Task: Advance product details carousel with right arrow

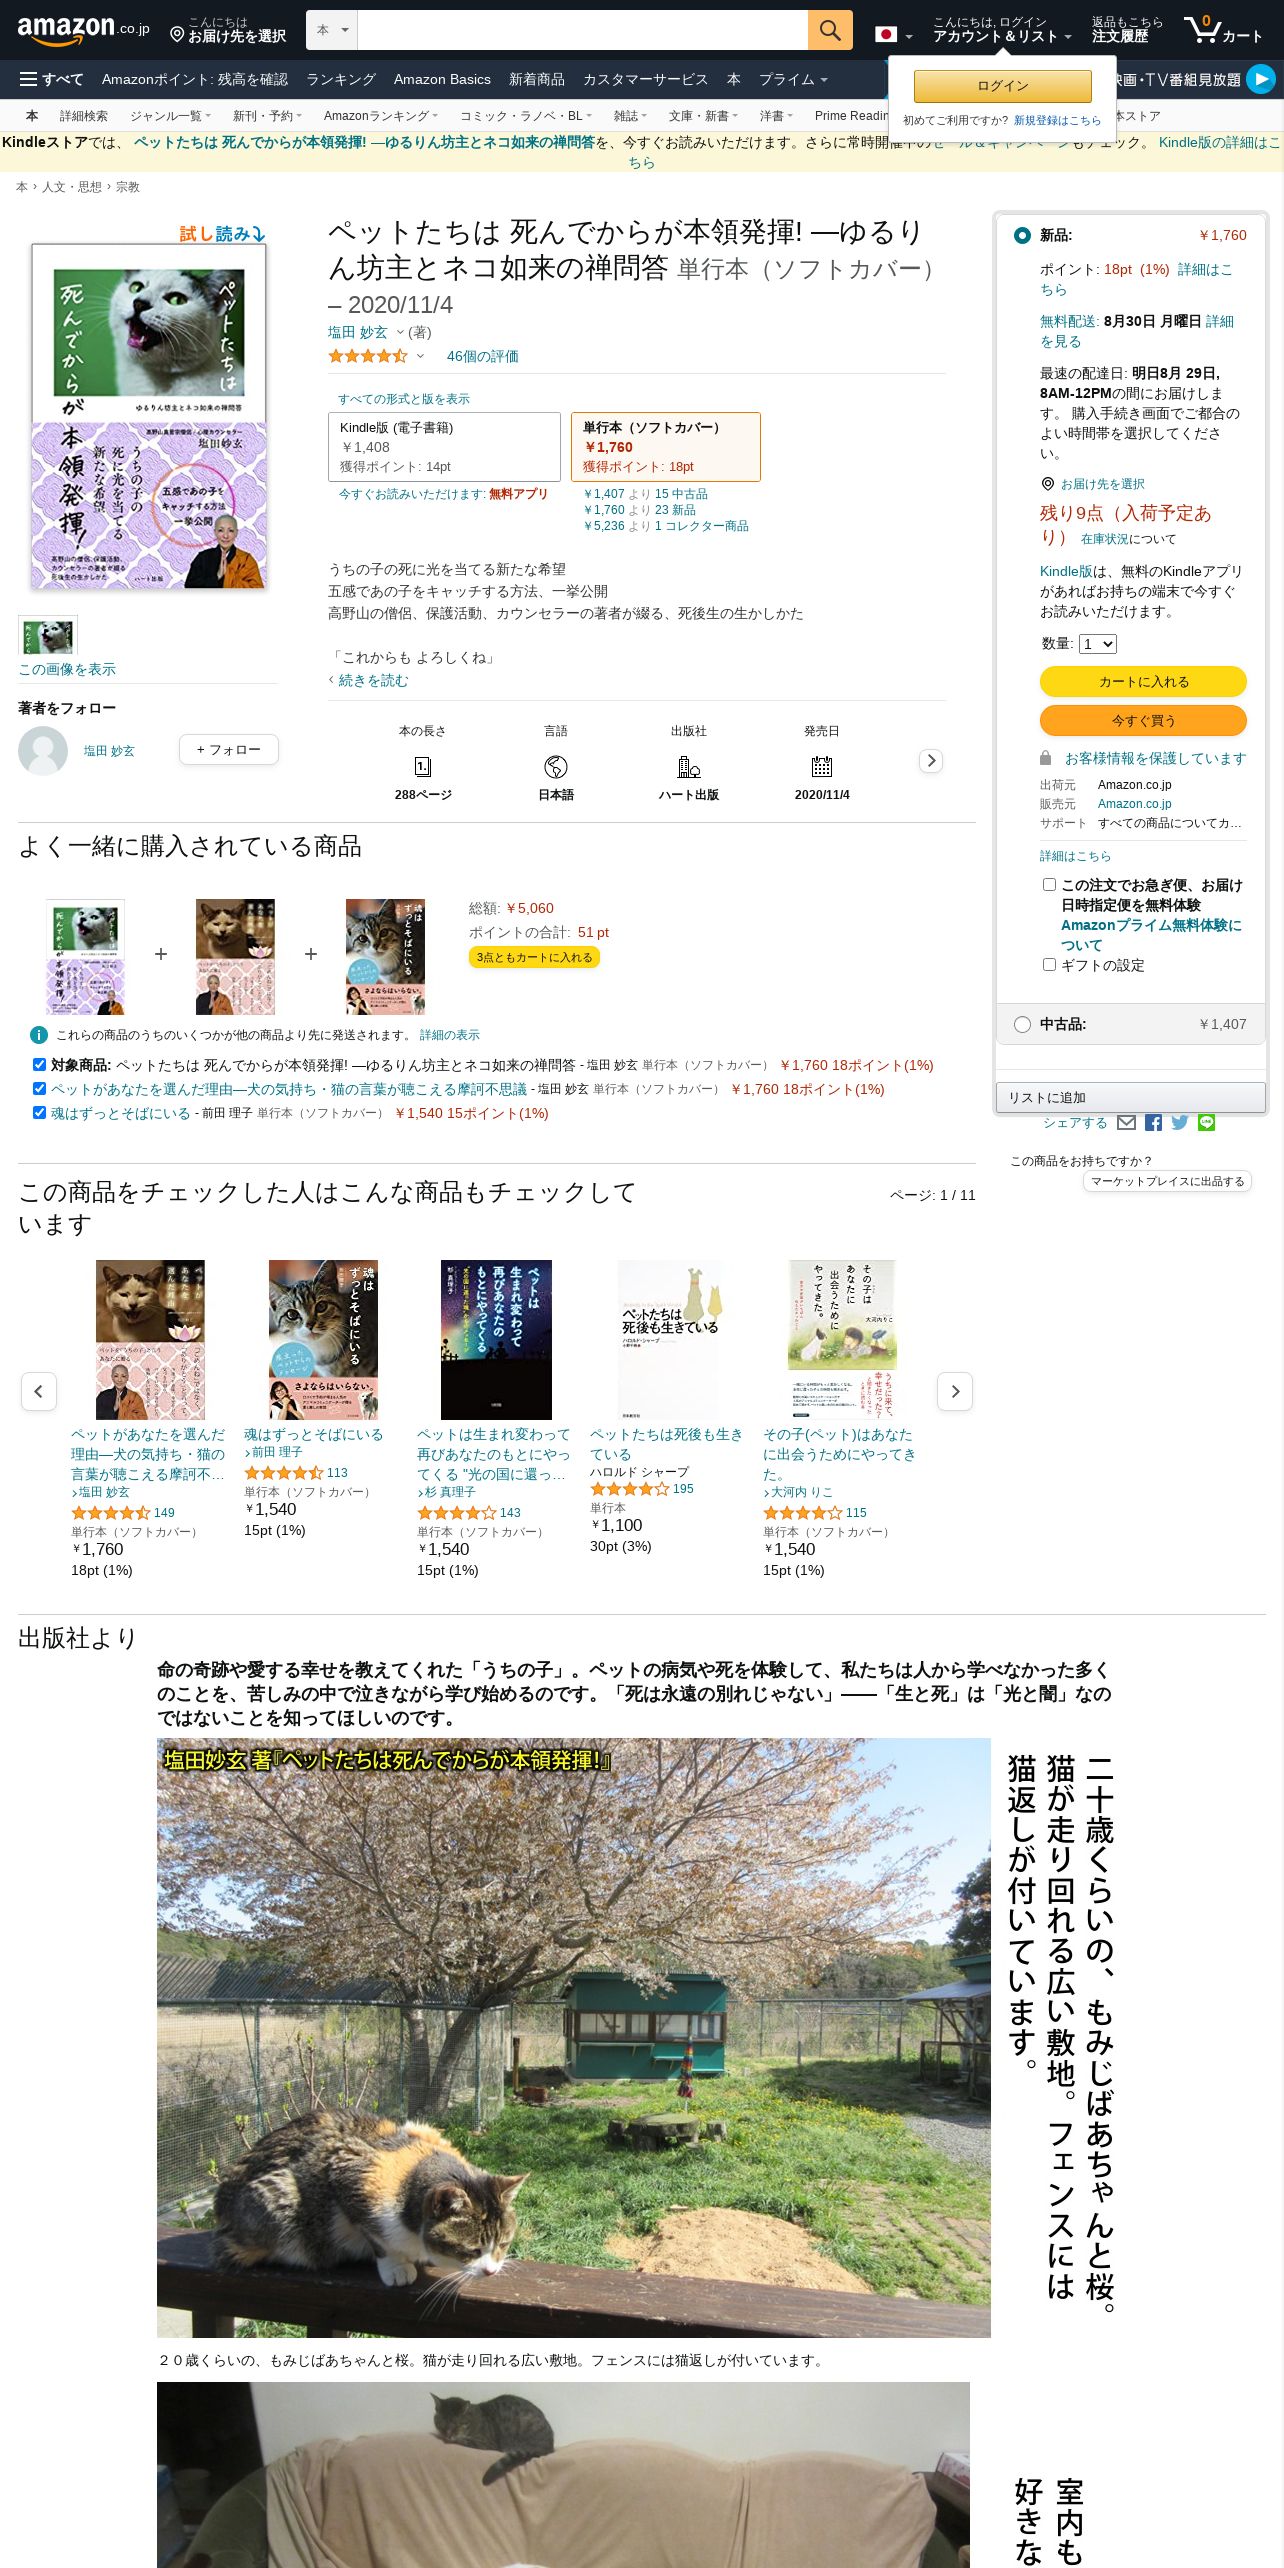Action: click(931, 761)
